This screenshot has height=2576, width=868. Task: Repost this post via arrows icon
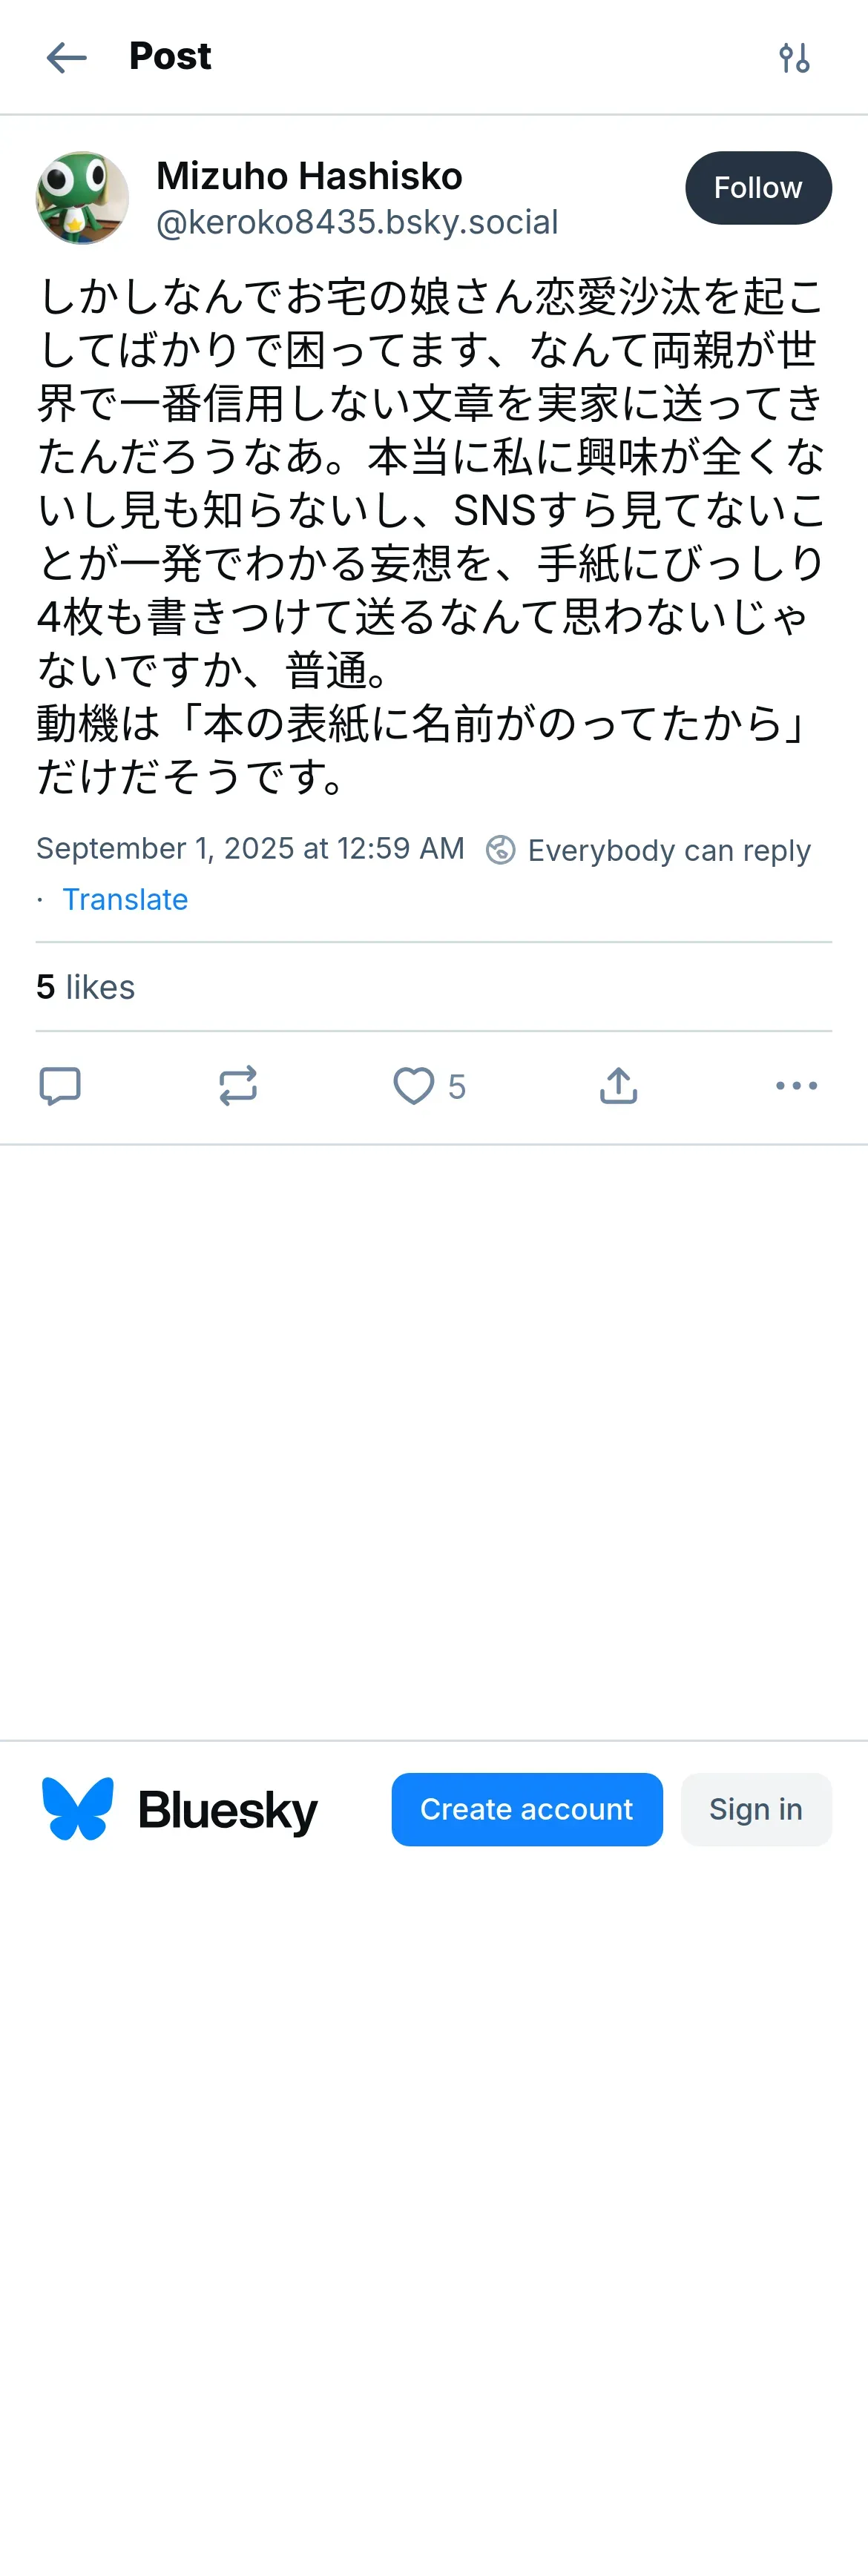[x=238, y=1085]
